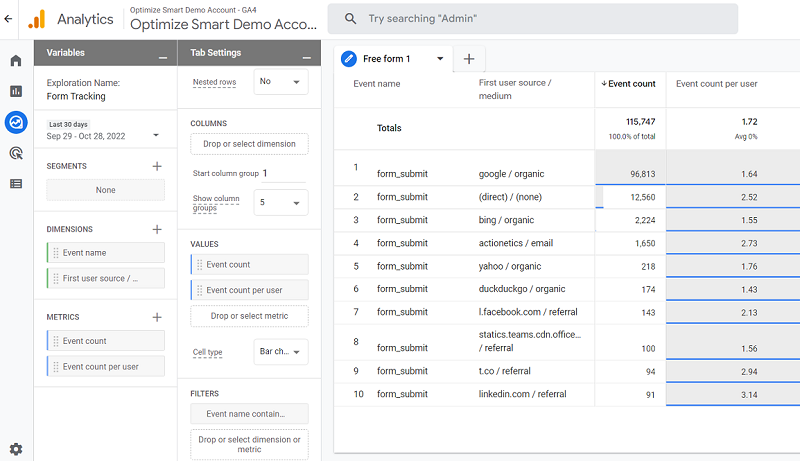The width and height of the screenshot is (800, 461).
Task: Add a new metric with plus icon
Action: [156, 317]
